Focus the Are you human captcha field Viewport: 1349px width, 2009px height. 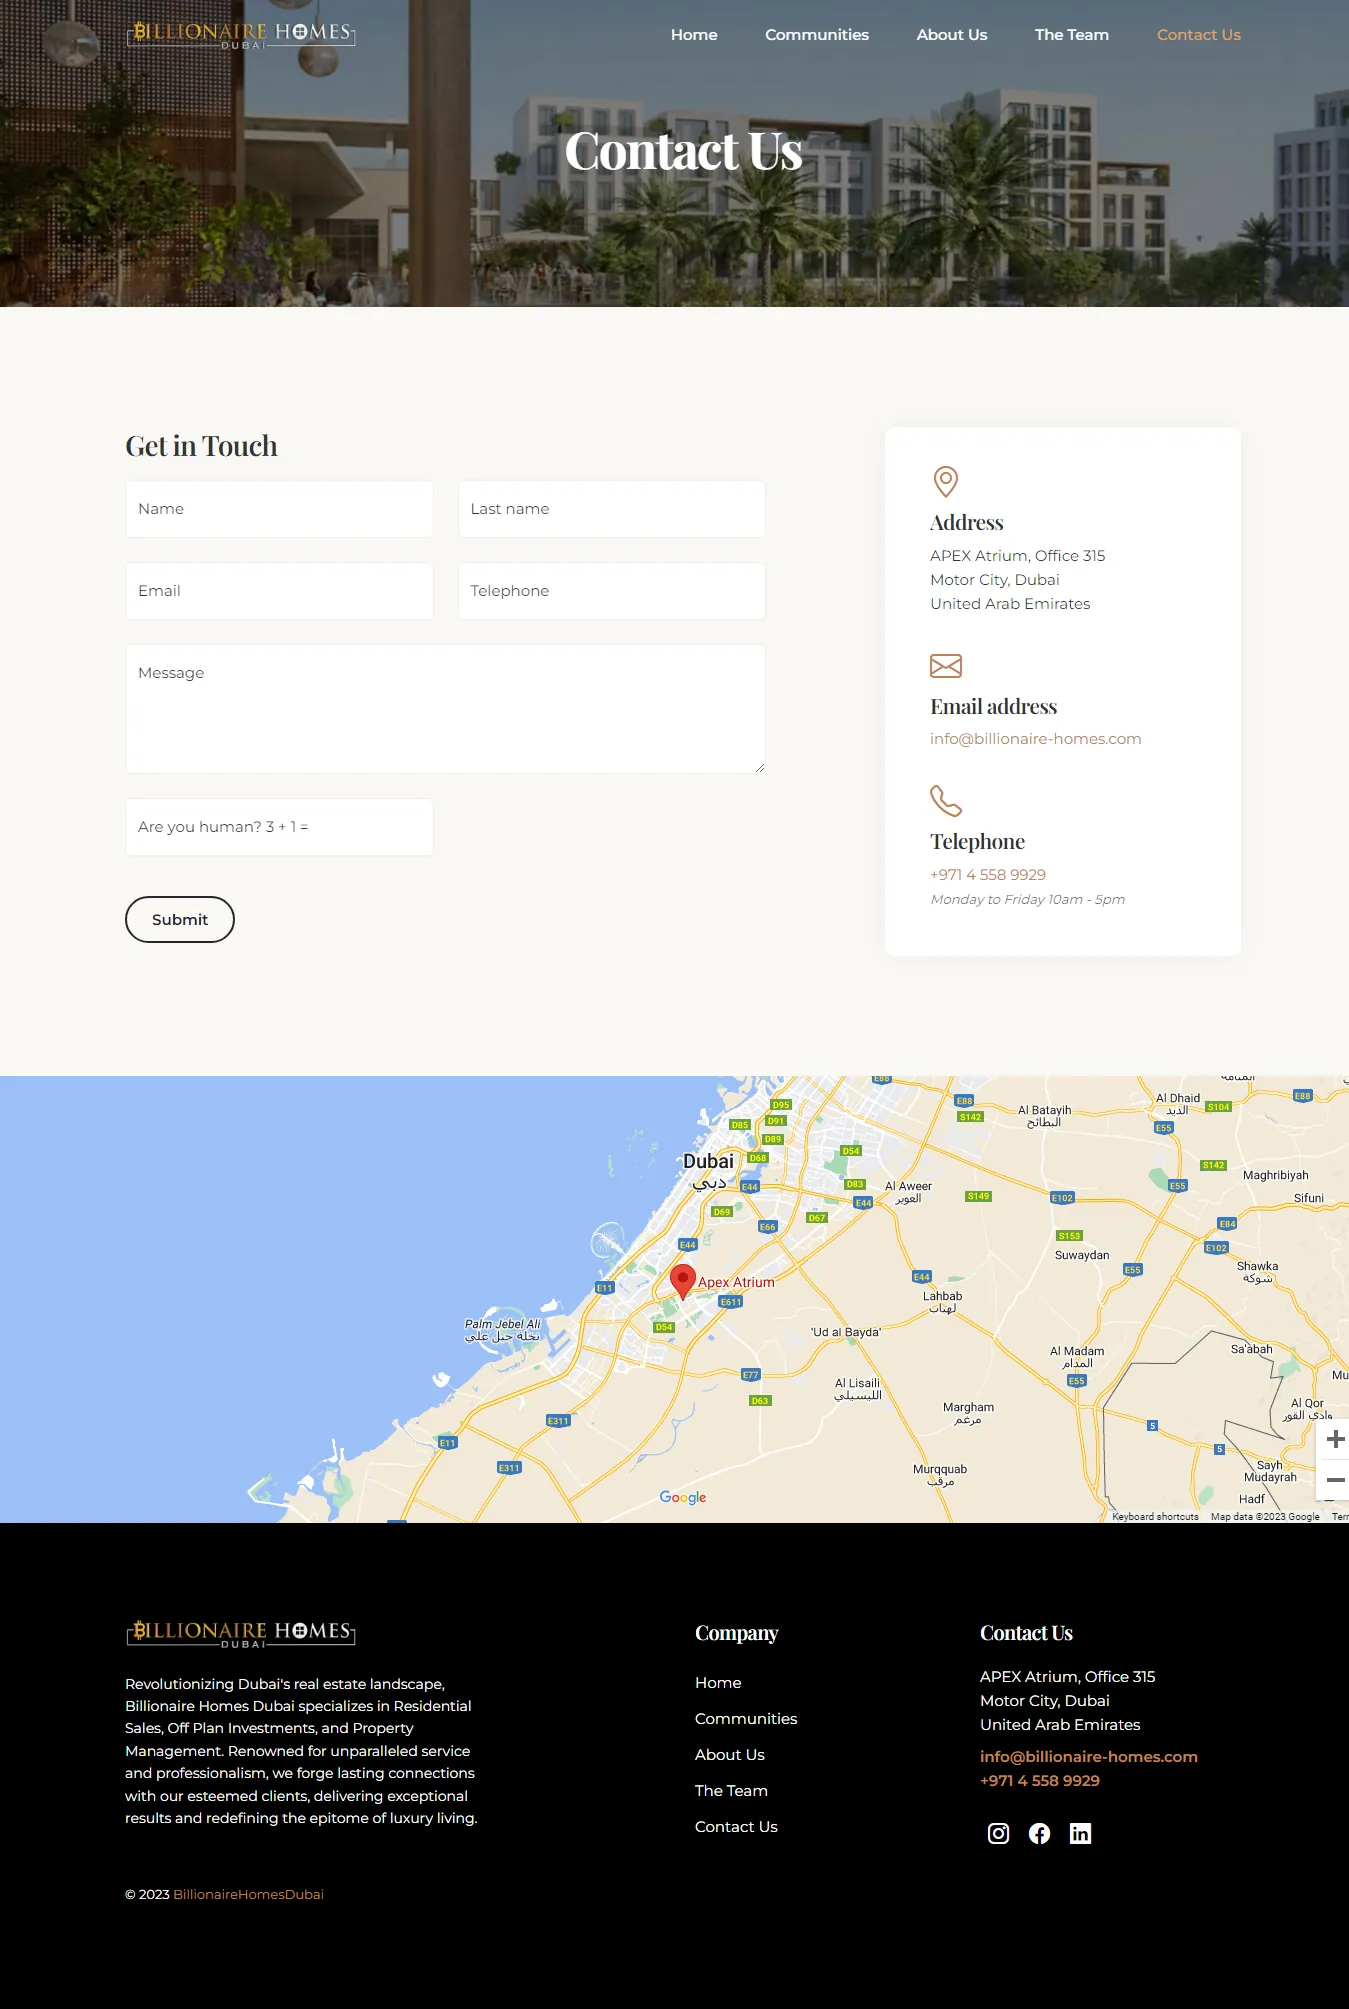pos(279,827)
